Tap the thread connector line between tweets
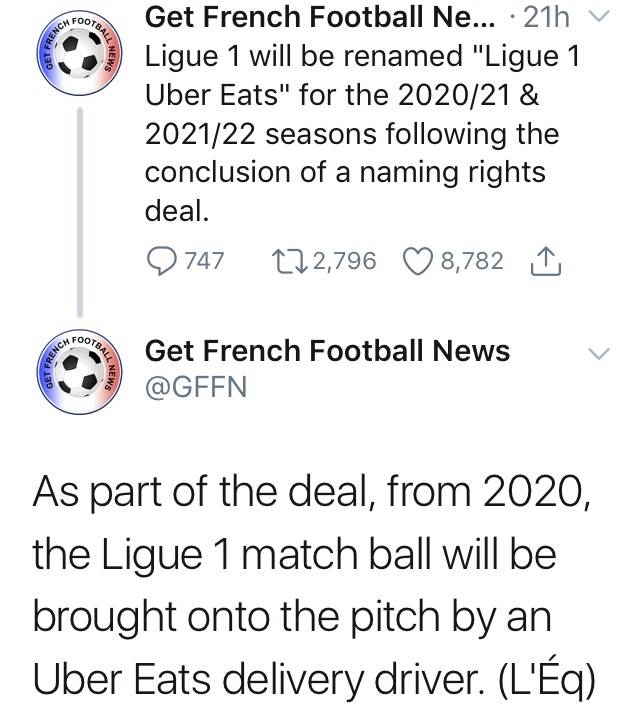 (x=80, y=212)
